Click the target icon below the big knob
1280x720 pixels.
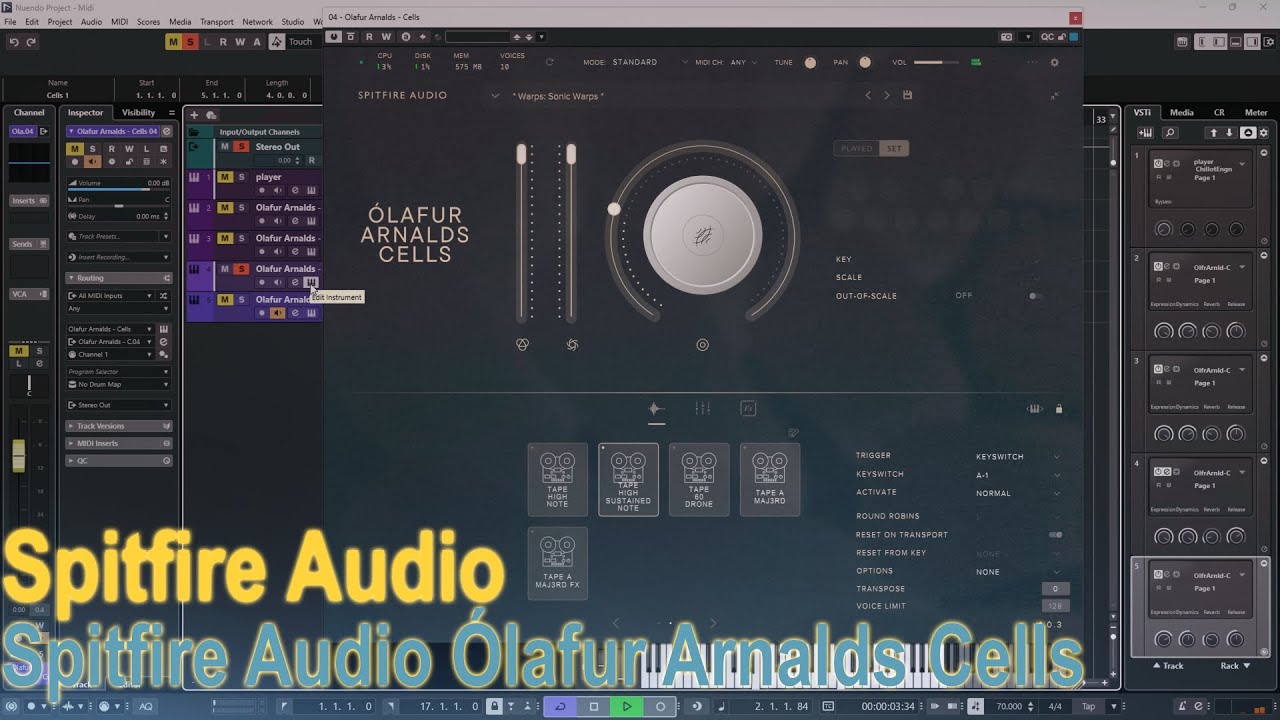click(x=702, y=345)
